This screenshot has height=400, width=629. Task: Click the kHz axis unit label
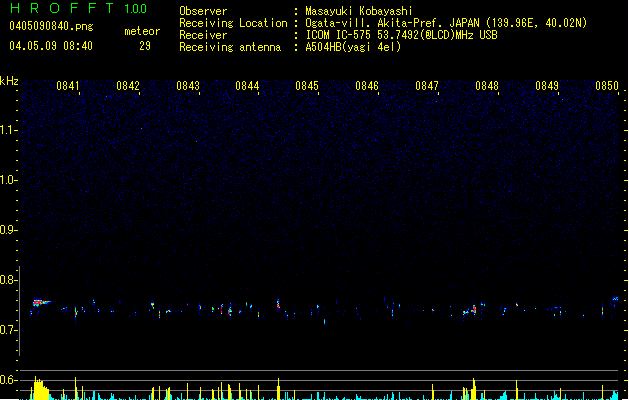pyautogui.click(x=9, y=81)
